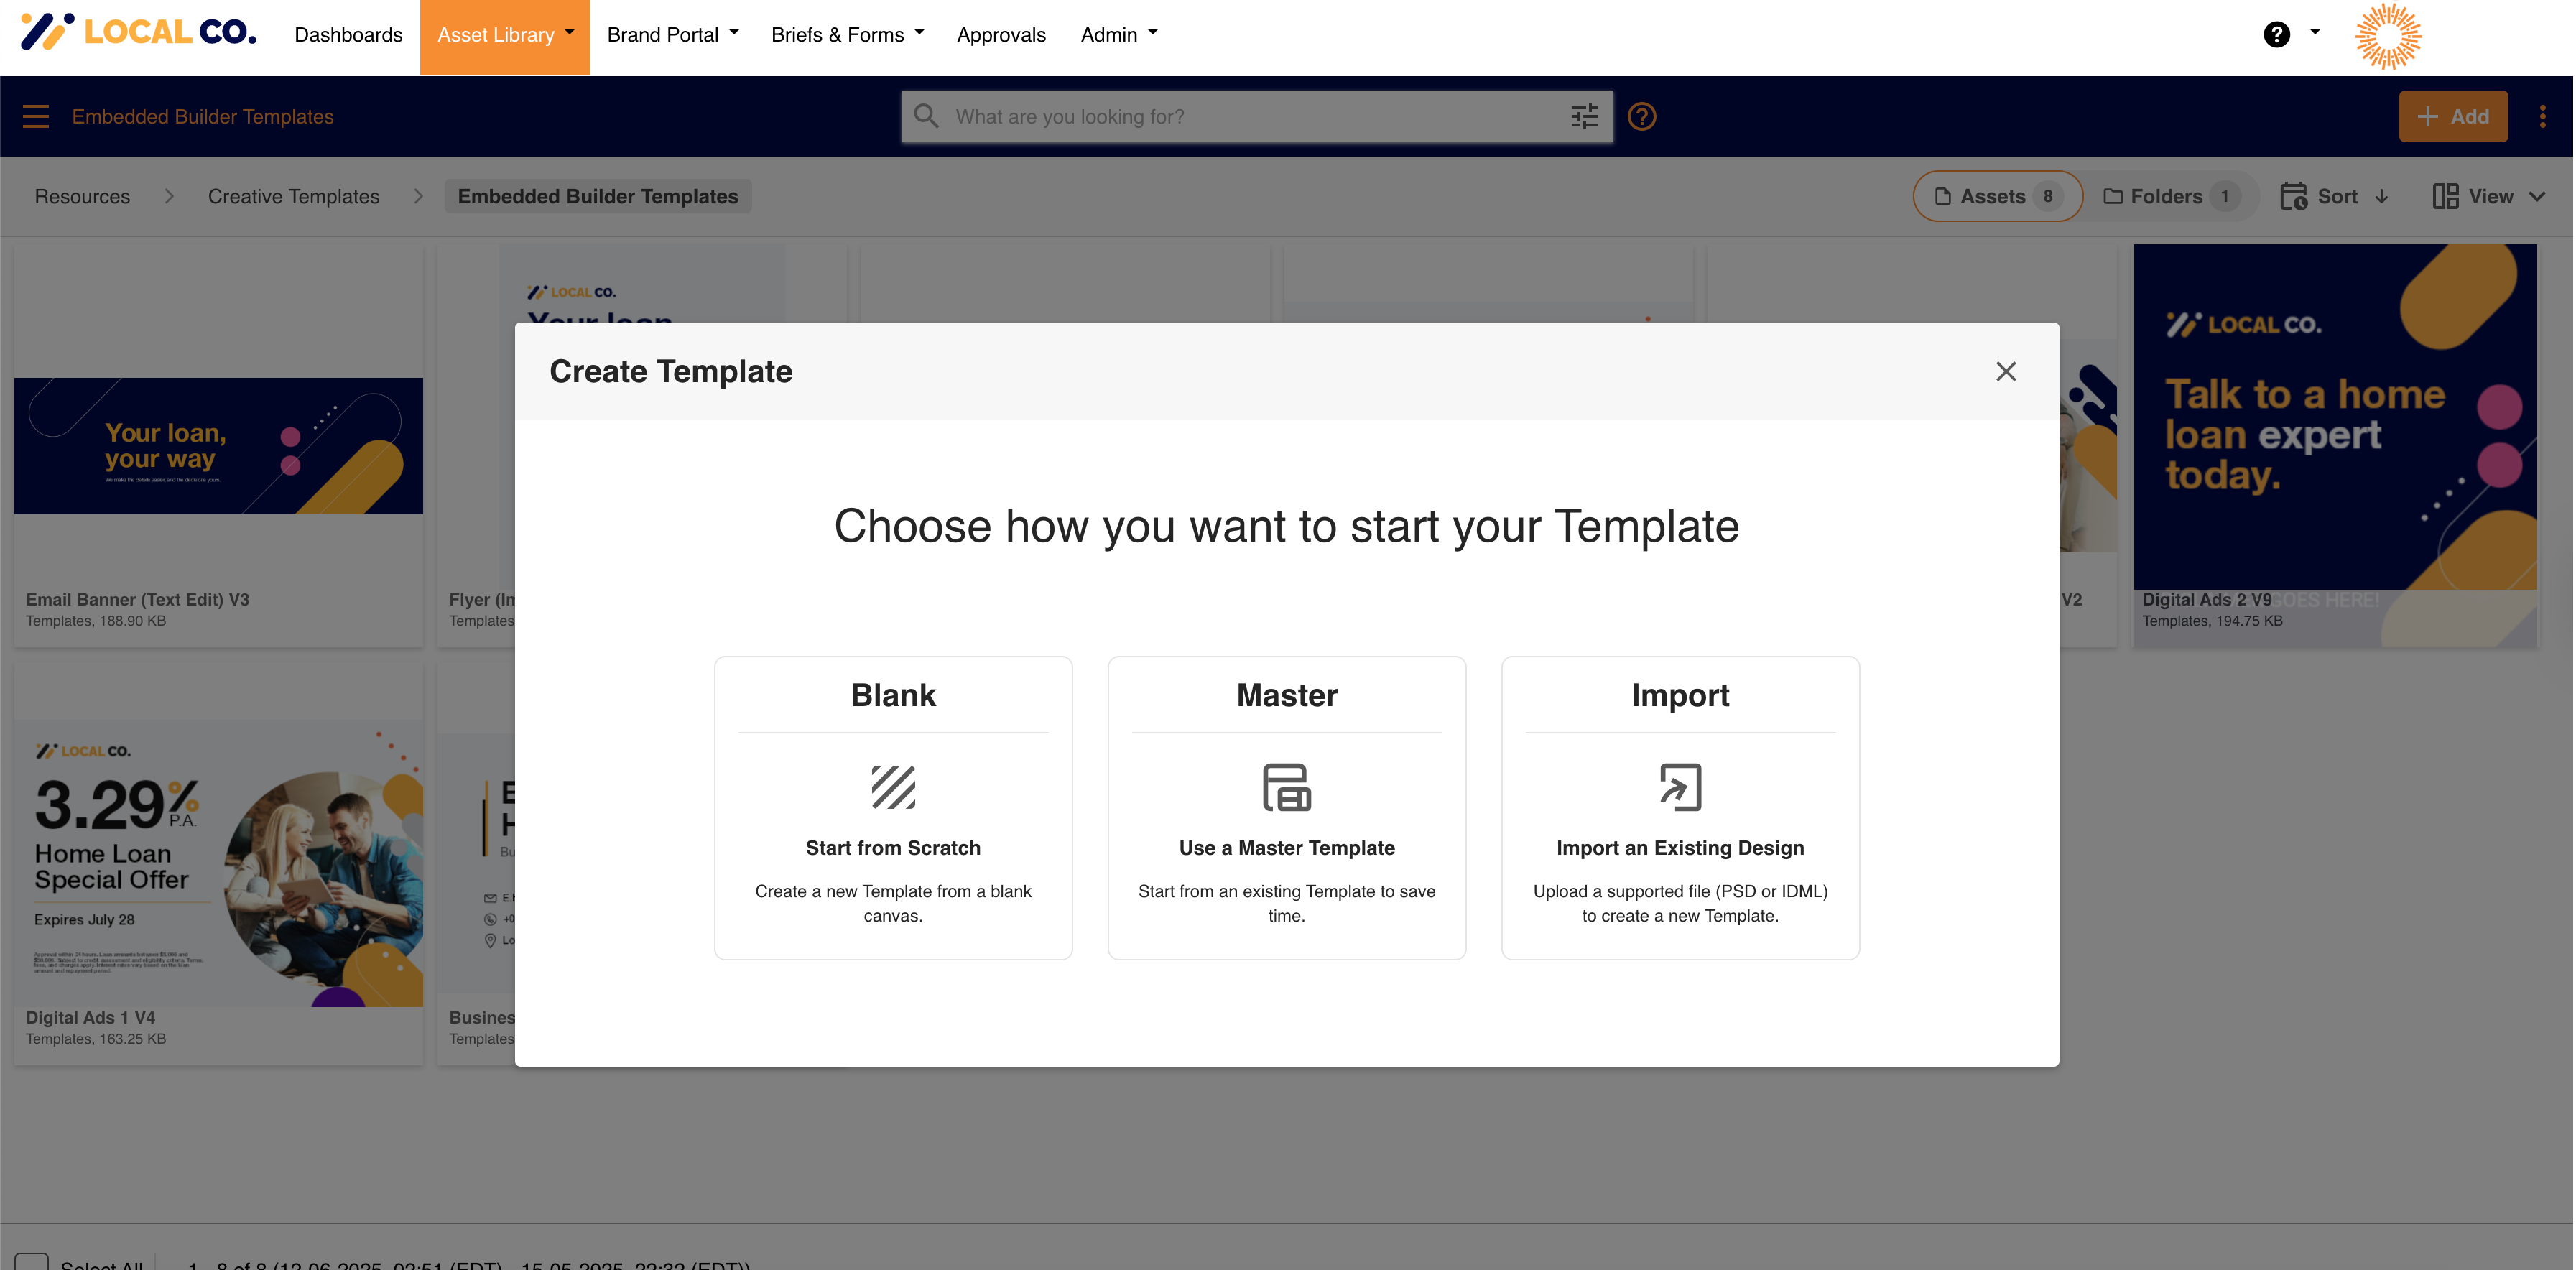Viewport: 2576px width, 1270px height.
Task: Click the Creative Templates breadcrumb link
Action: tap(294, 196)
